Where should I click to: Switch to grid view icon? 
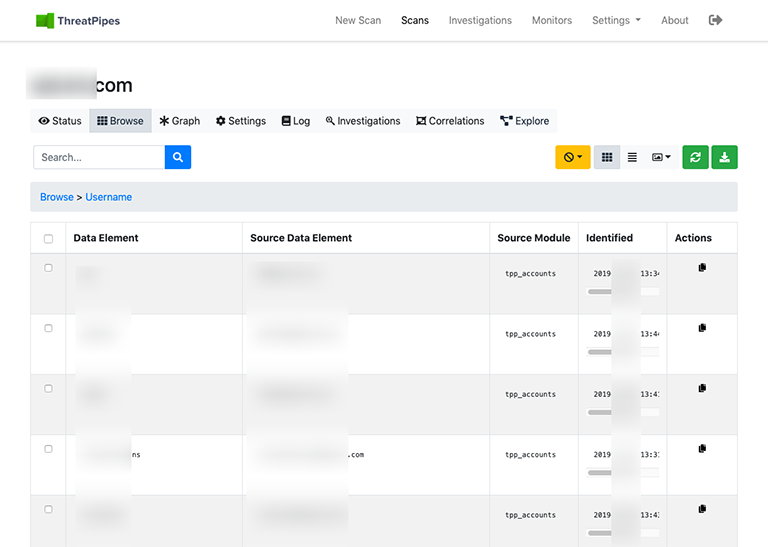click(x=607, y=157)
